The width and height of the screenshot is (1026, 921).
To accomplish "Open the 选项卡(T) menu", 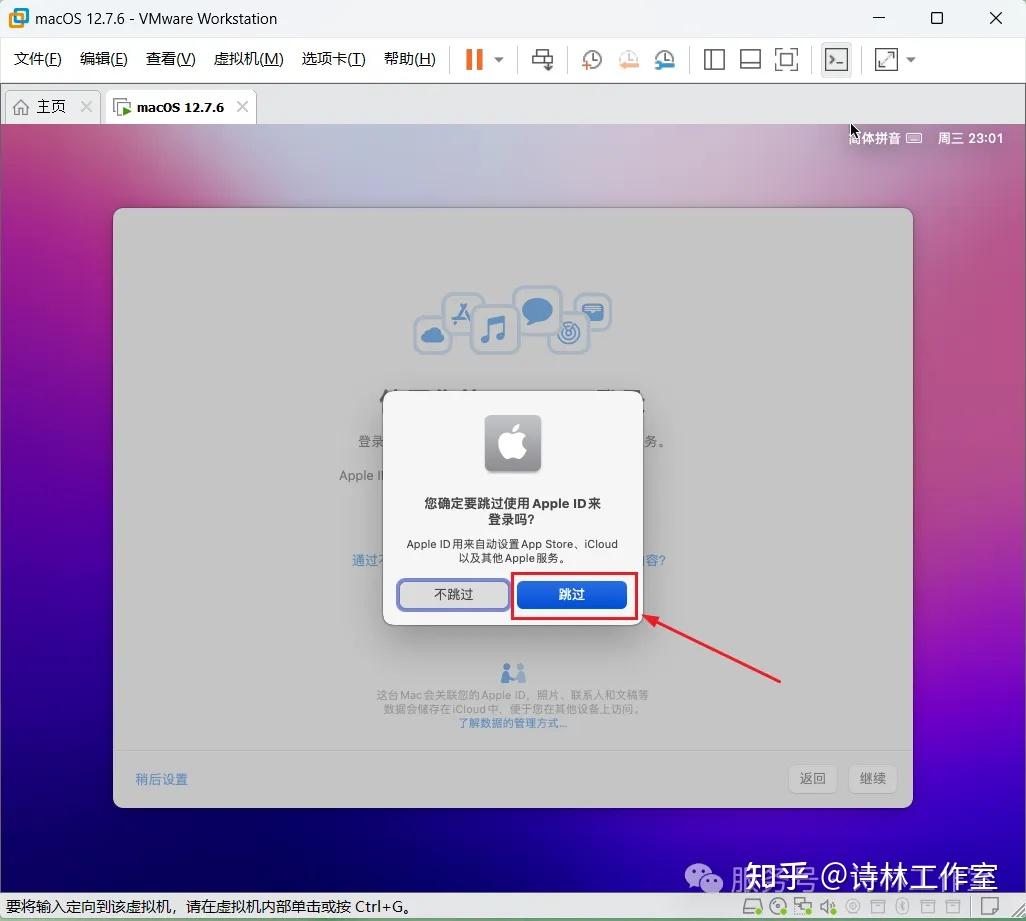I will (333, 59).
